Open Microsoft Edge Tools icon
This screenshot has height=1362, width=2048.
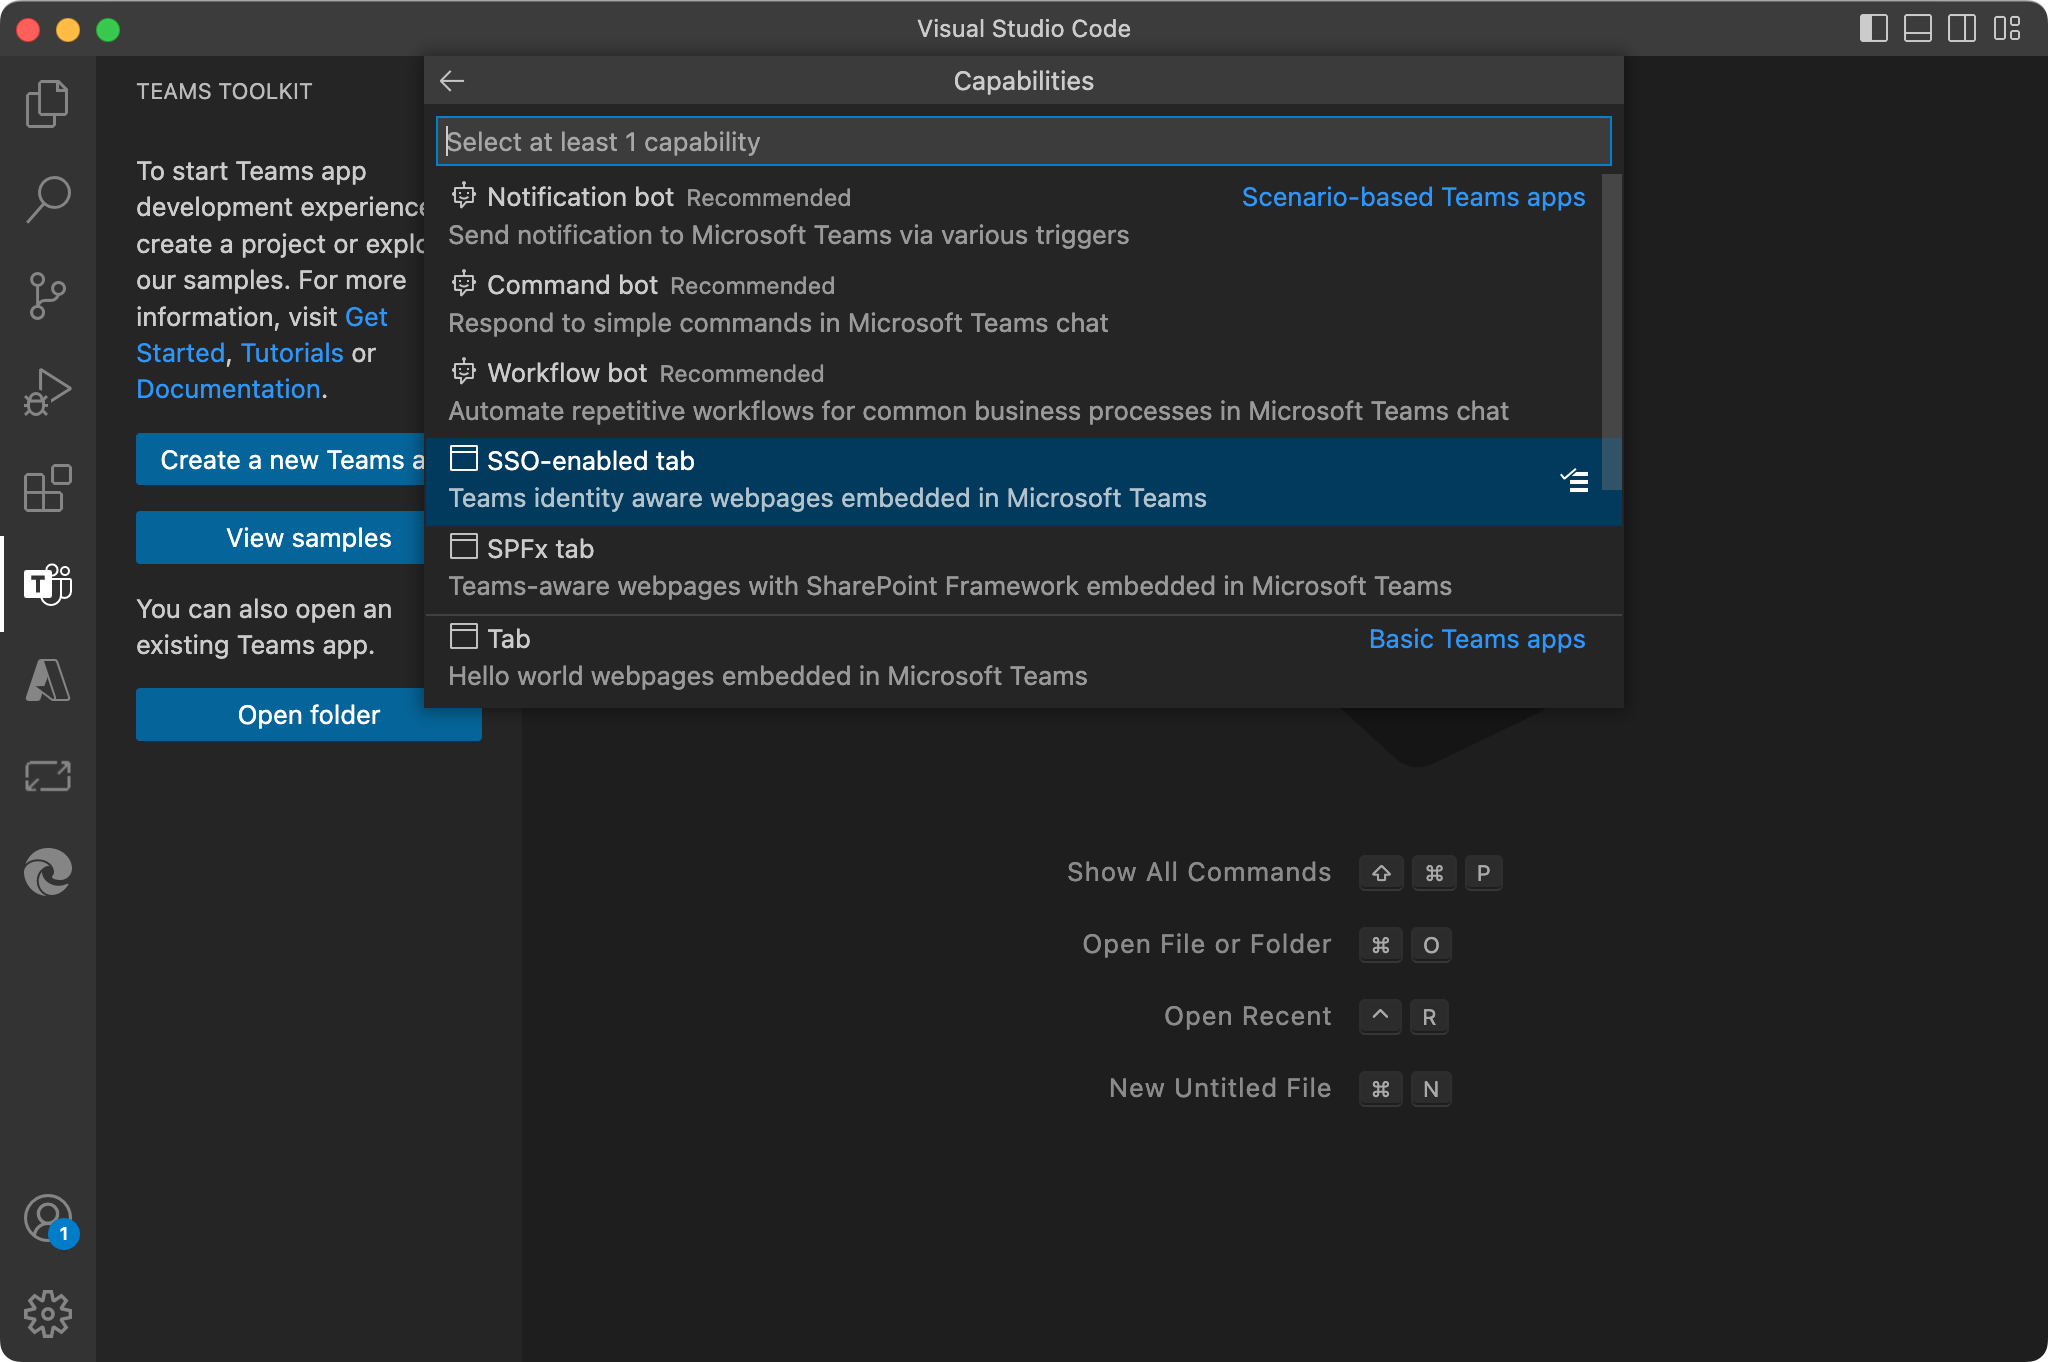[x=47, y=872]
